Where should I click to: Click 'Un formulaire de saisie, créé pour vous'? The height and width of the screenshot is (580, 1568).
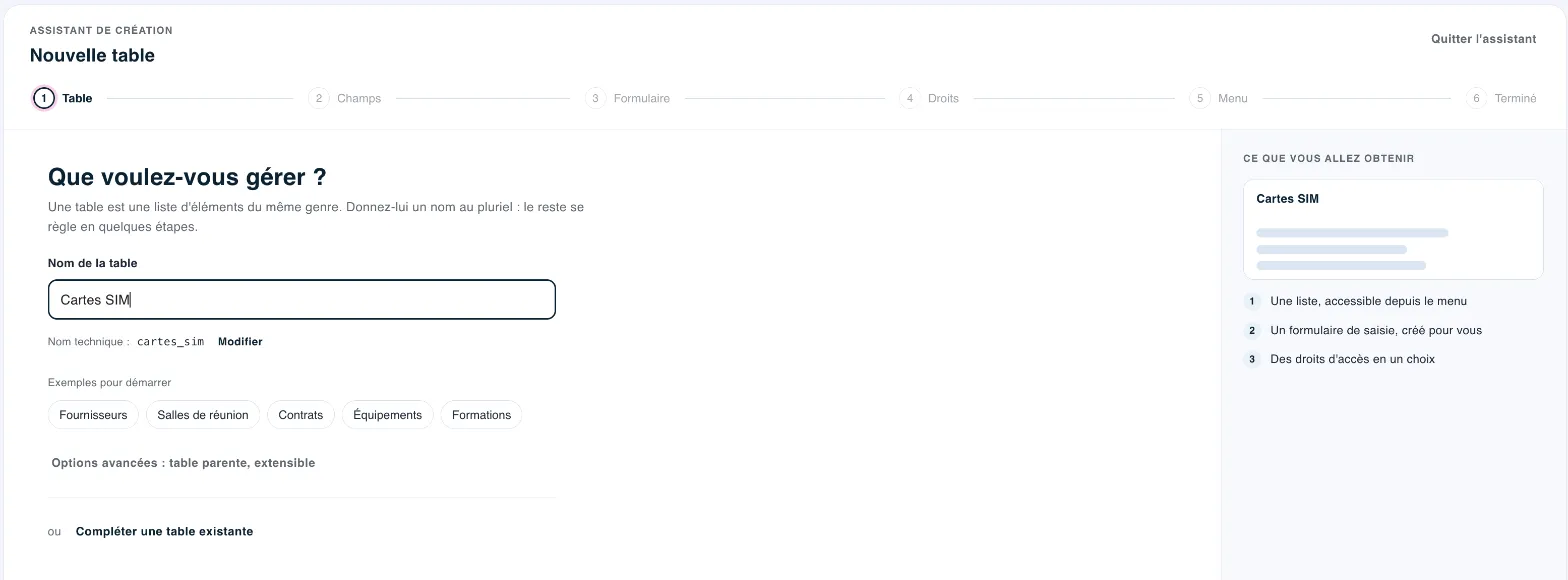point(1376,330)
